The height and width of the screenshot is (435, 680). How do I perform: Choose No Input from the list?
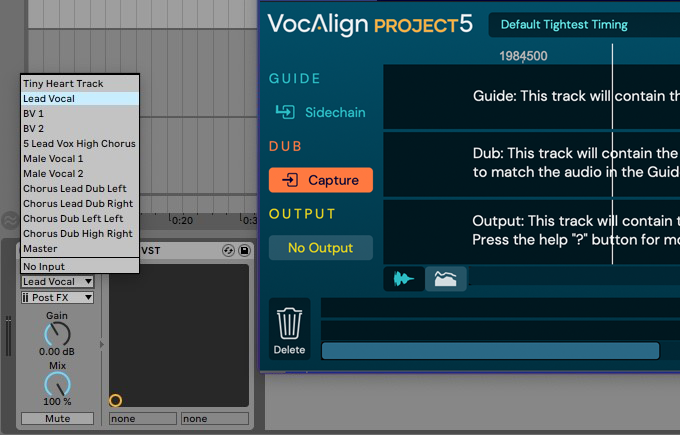click(x=43, y=266)
